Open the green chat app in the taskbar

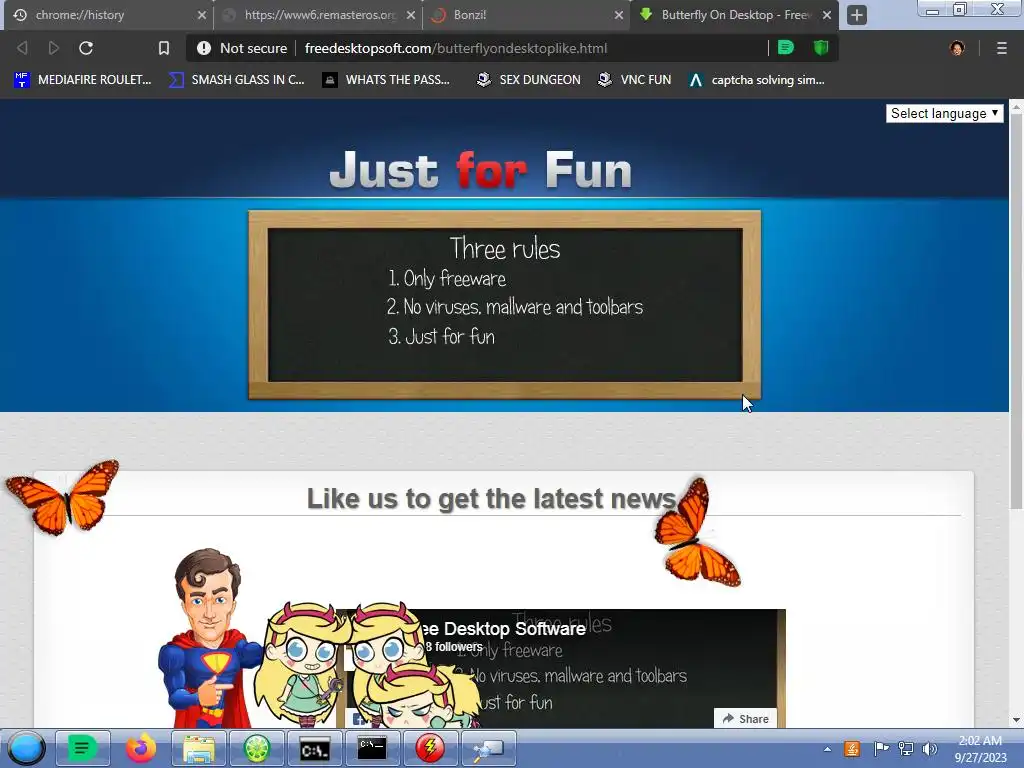click(82, 748)
